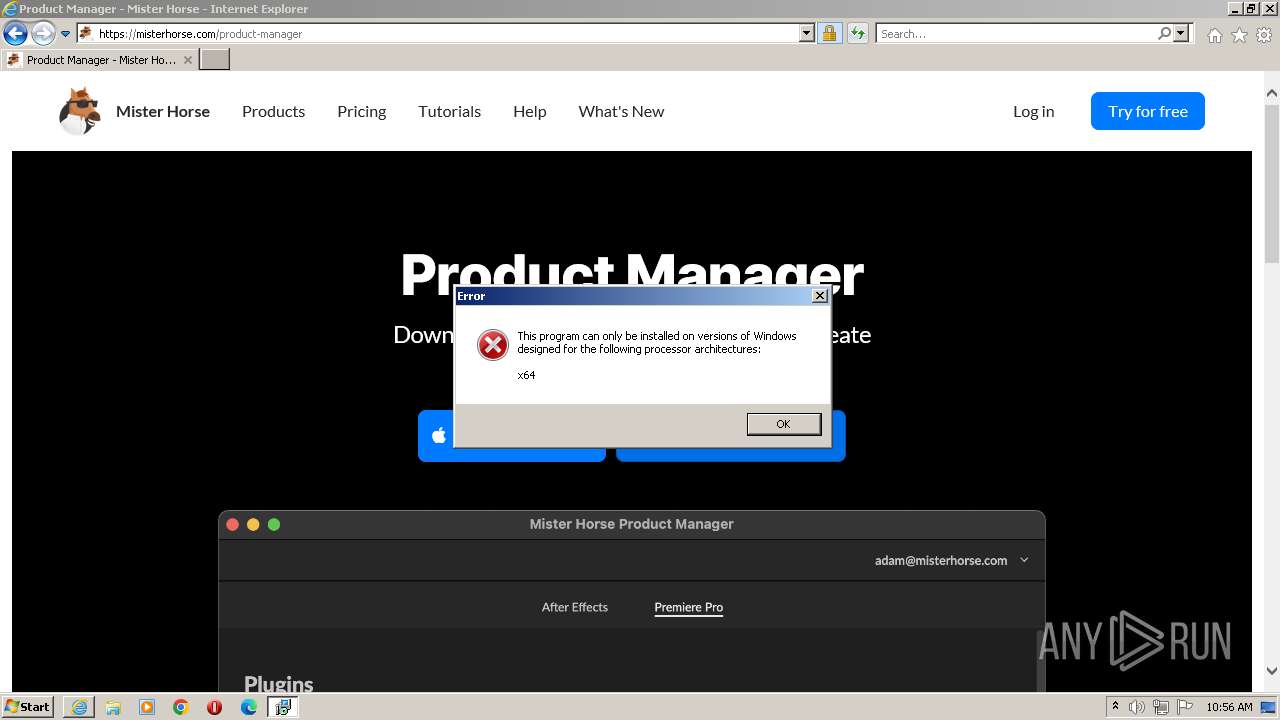Screen dimensions: 1280x720
Task: Click the Mister Horse Product Manager title
Action: point(631,524)
